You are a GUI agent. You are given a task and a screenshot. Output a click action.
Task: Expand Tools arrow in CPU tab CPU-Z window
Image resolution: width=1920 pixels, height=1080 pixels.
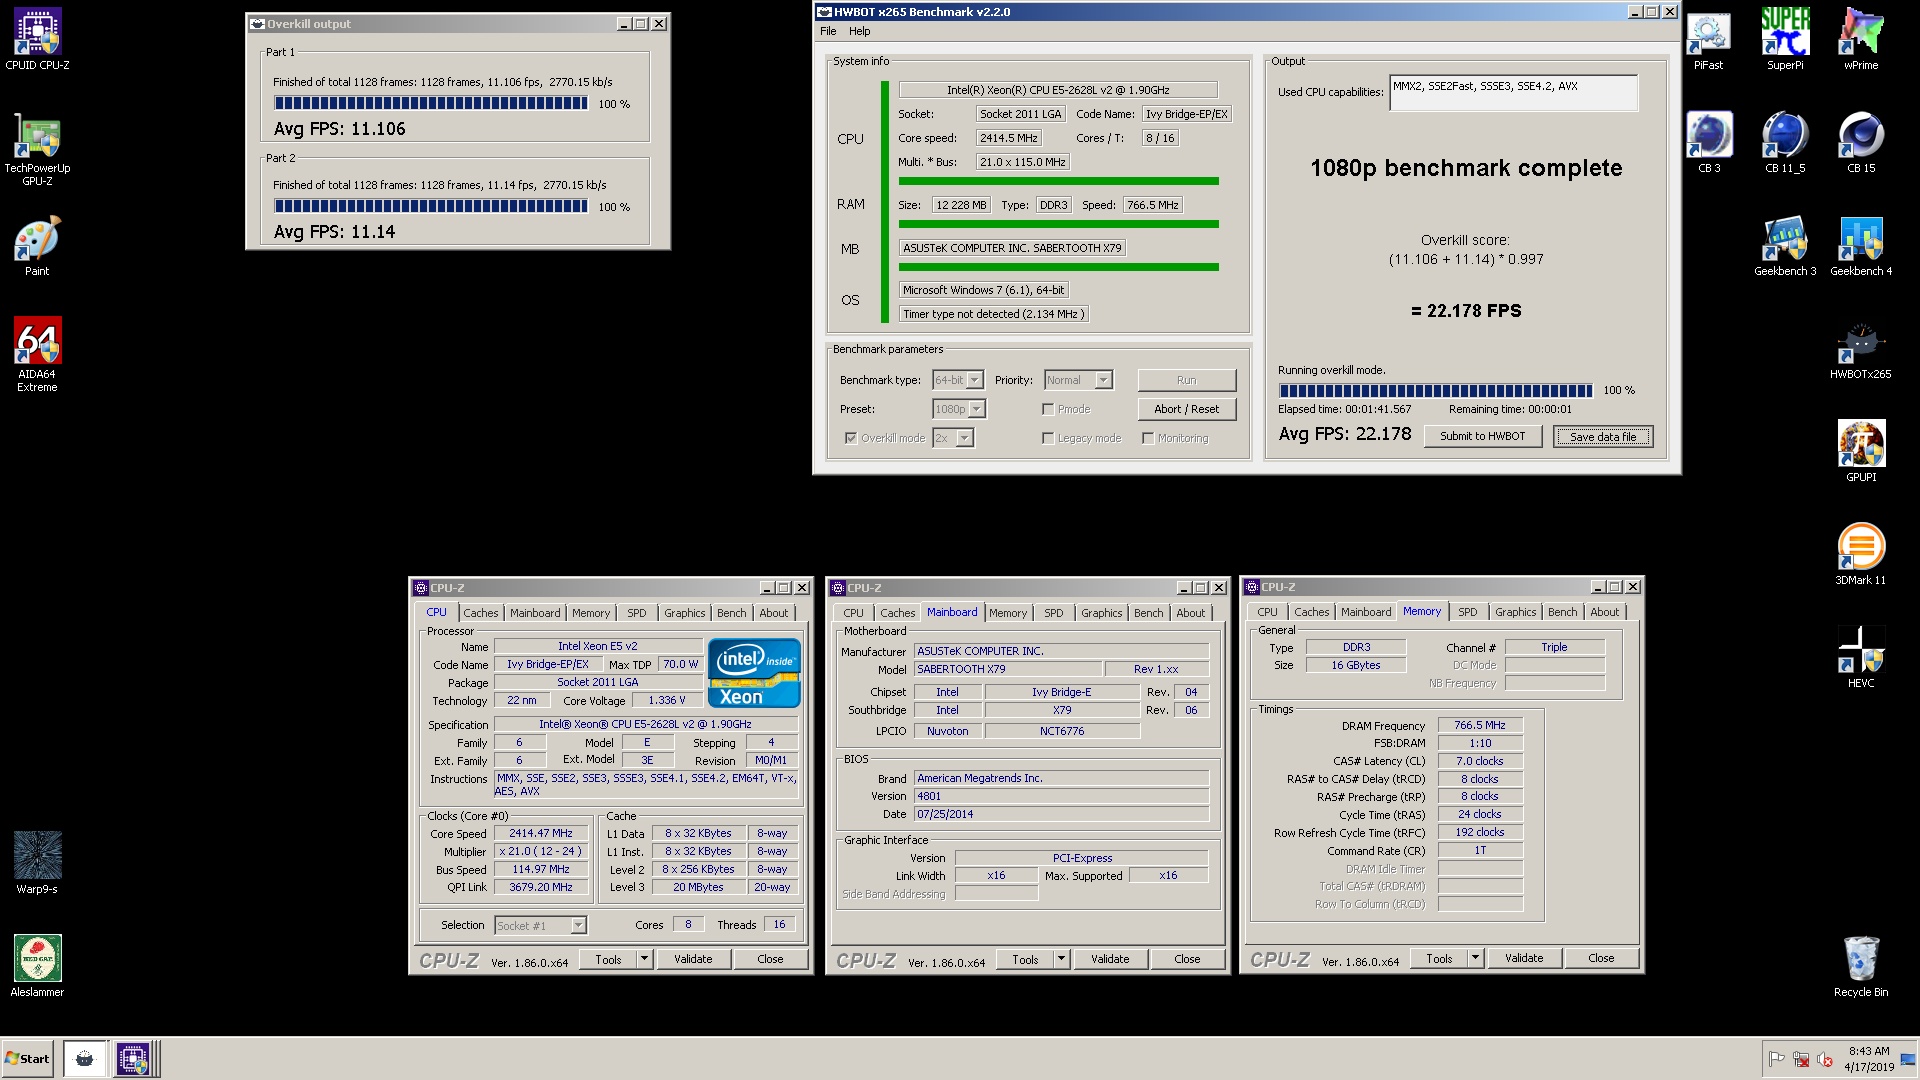tap(645, 959)
